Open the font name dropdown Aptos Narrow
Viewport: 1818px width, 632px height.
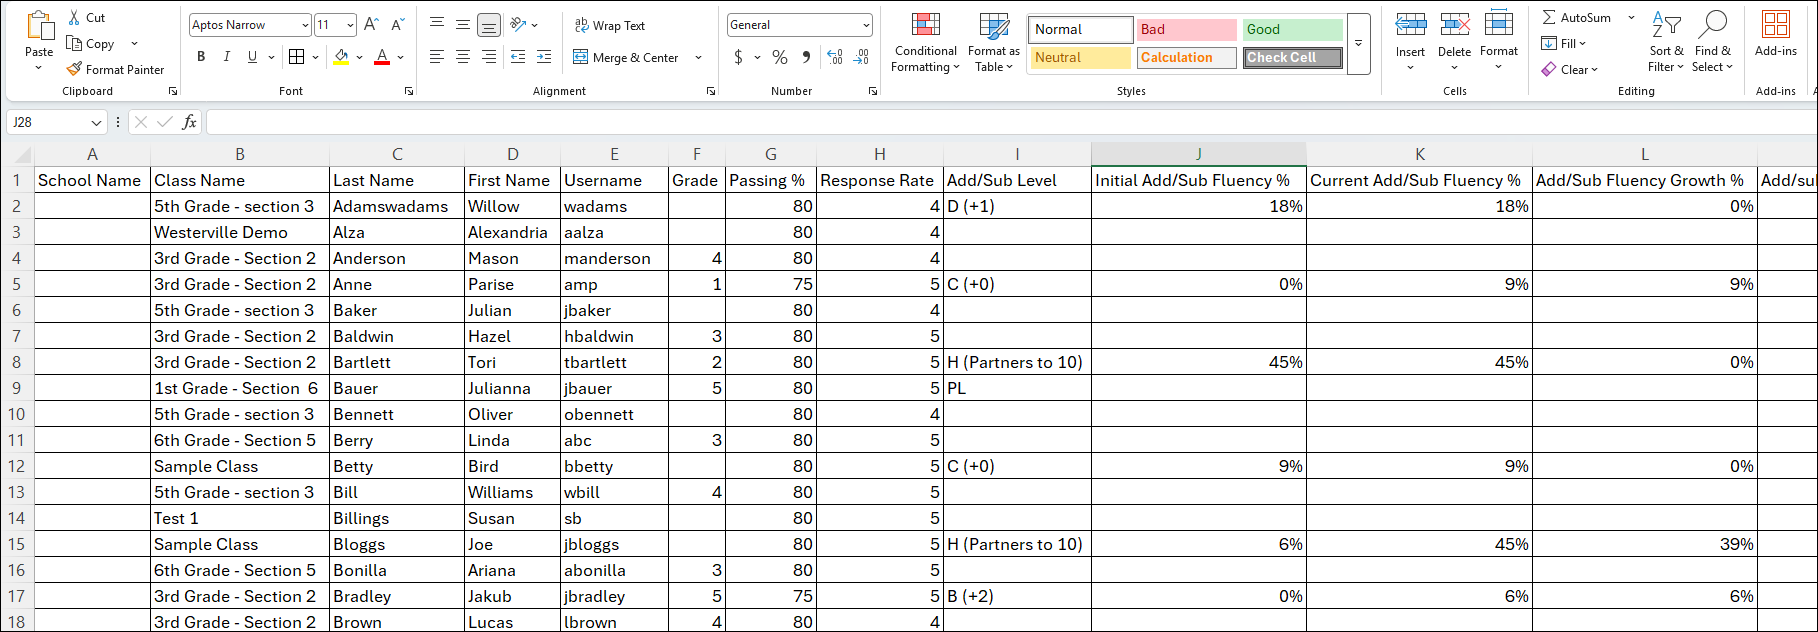point(305,25)
